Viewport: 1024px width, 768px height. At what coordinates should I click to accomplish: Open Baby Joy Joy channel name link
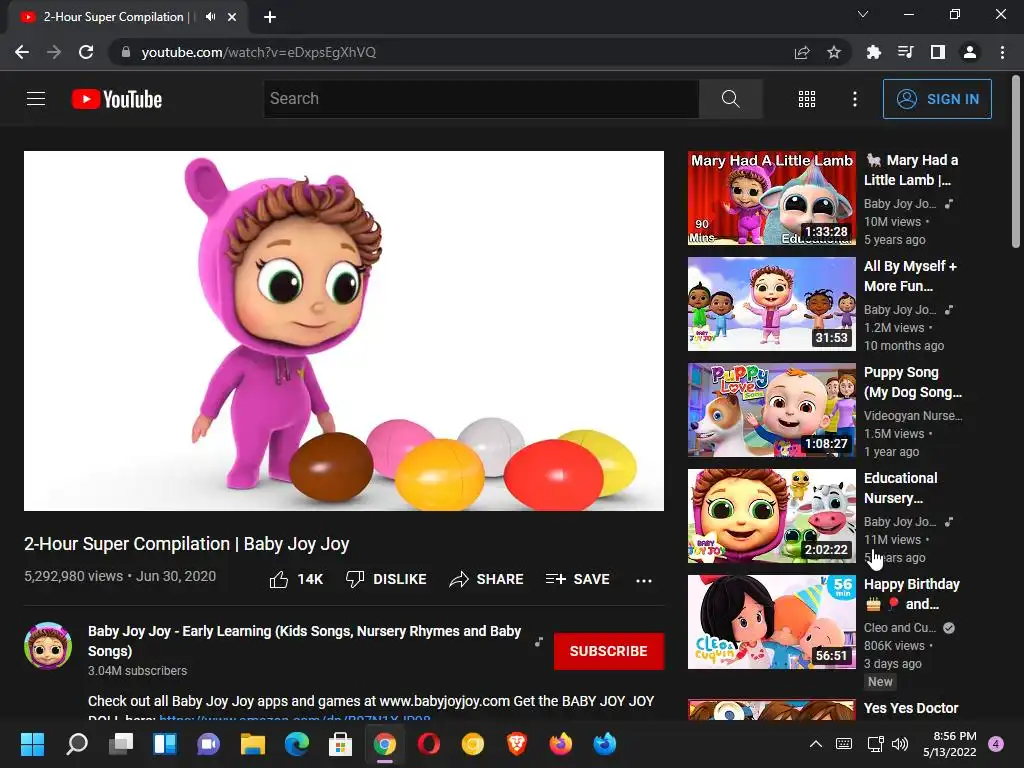coord(304,641)
